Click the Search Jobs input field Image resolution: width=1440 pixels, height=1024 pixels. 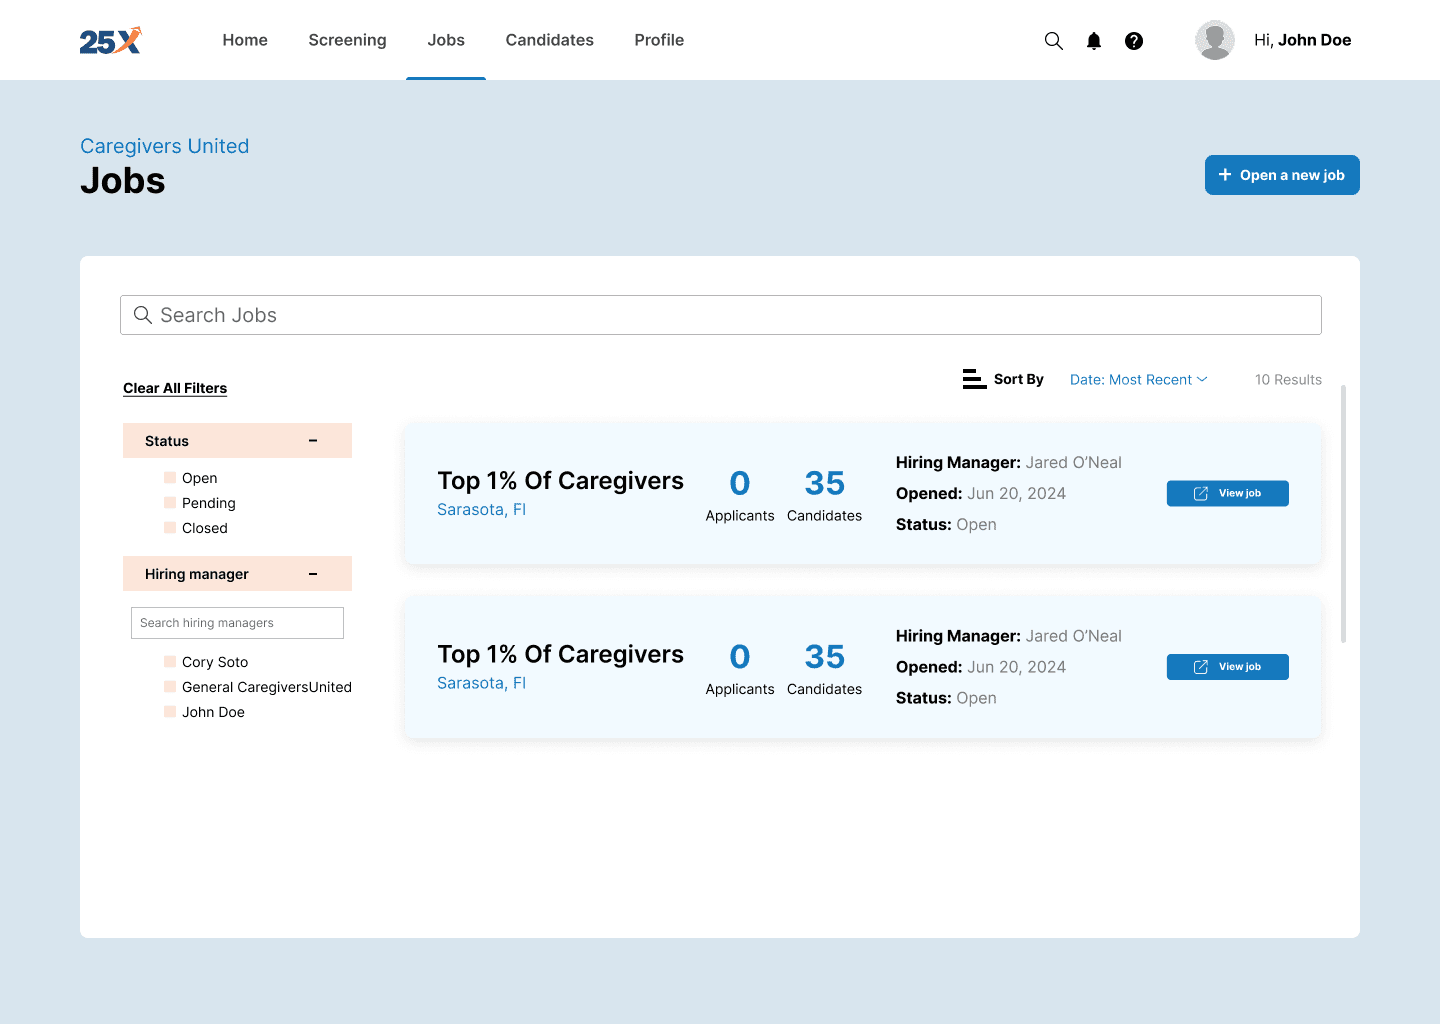tap(720, 315)
